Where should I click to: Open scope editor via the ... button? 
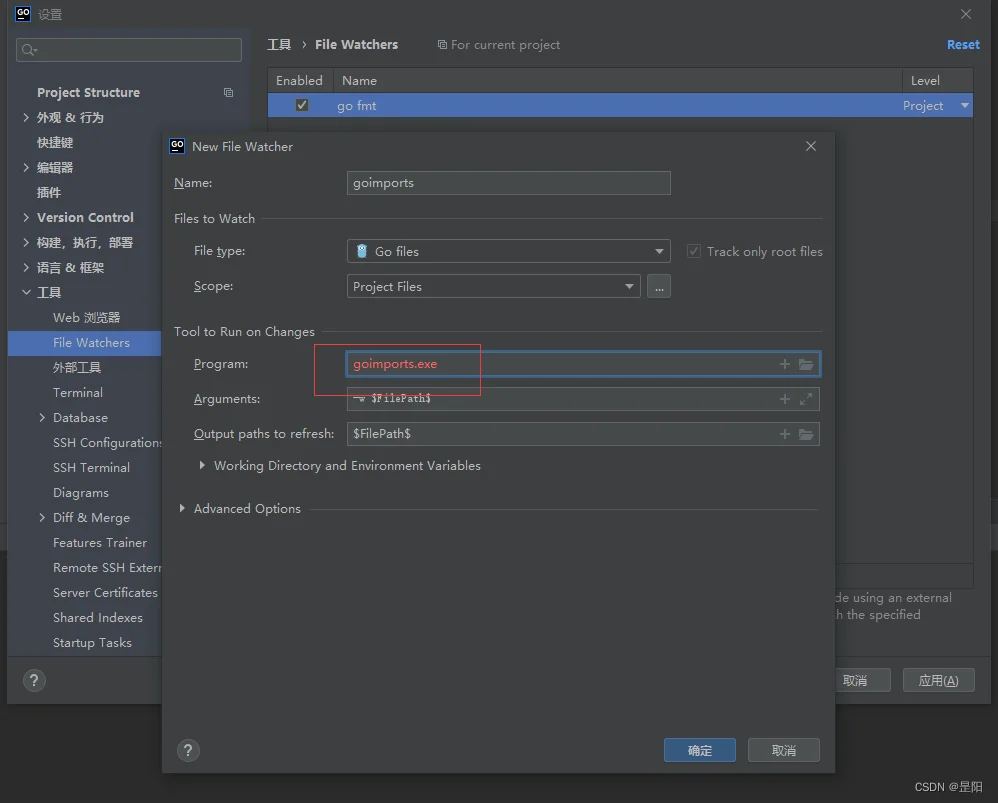click(x=659, y=286)
